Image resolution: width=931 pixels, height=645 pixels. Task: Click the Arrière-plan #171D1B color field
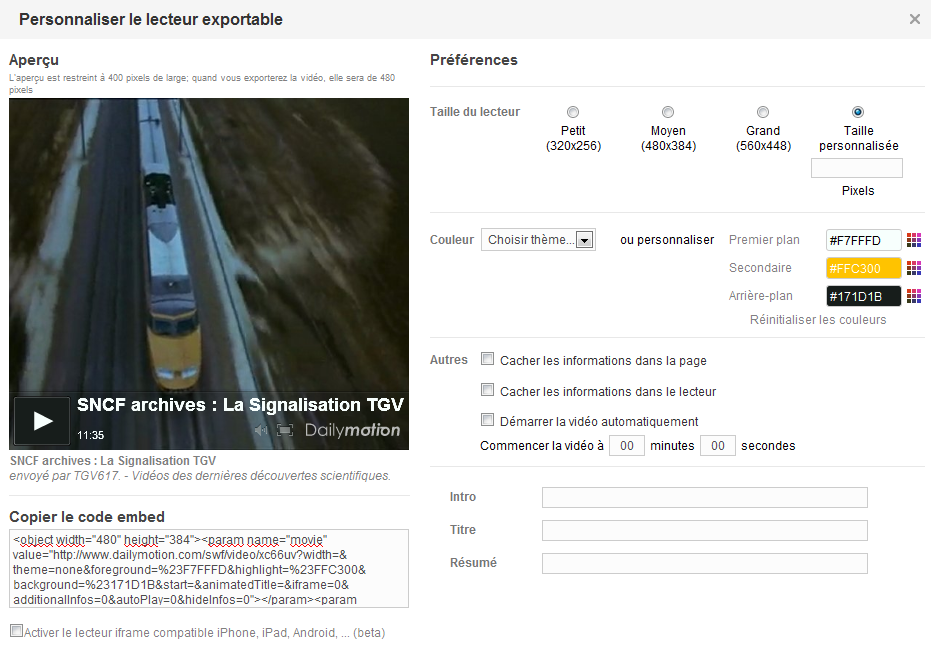863,296
